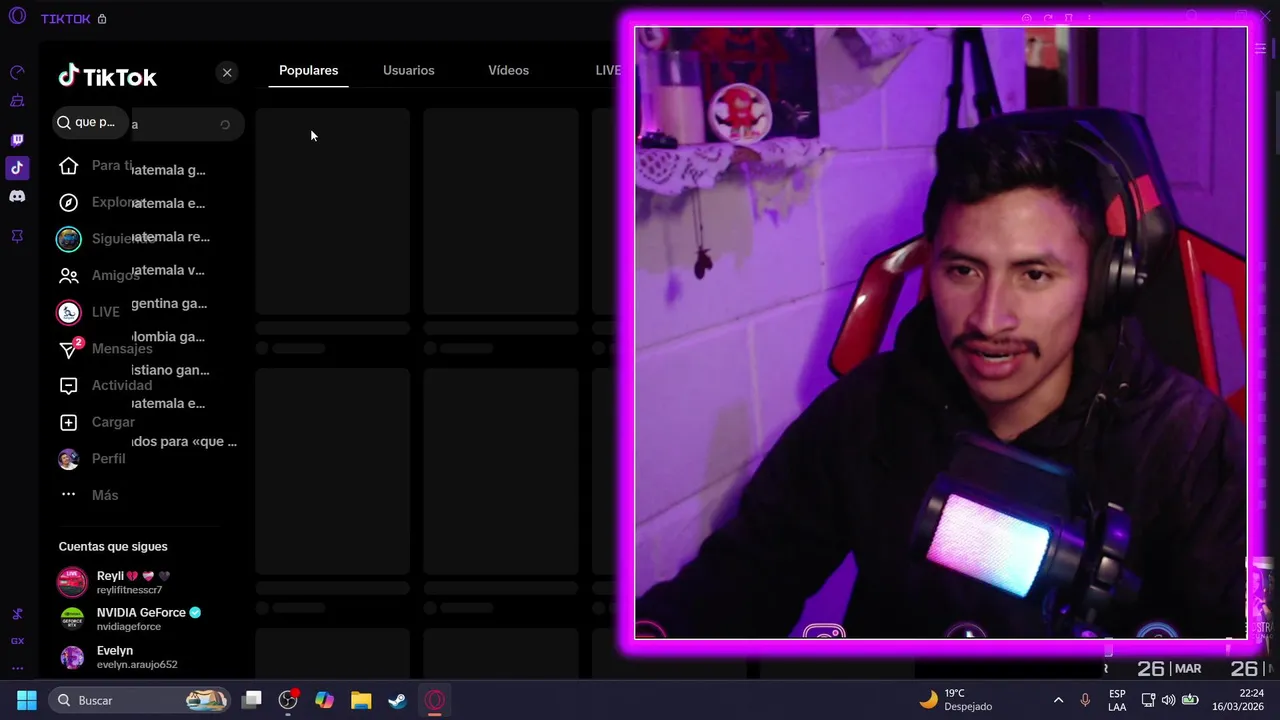Click the player icon above GX
The height and width of the screenshot is (720, 1280).
point(17,614)
